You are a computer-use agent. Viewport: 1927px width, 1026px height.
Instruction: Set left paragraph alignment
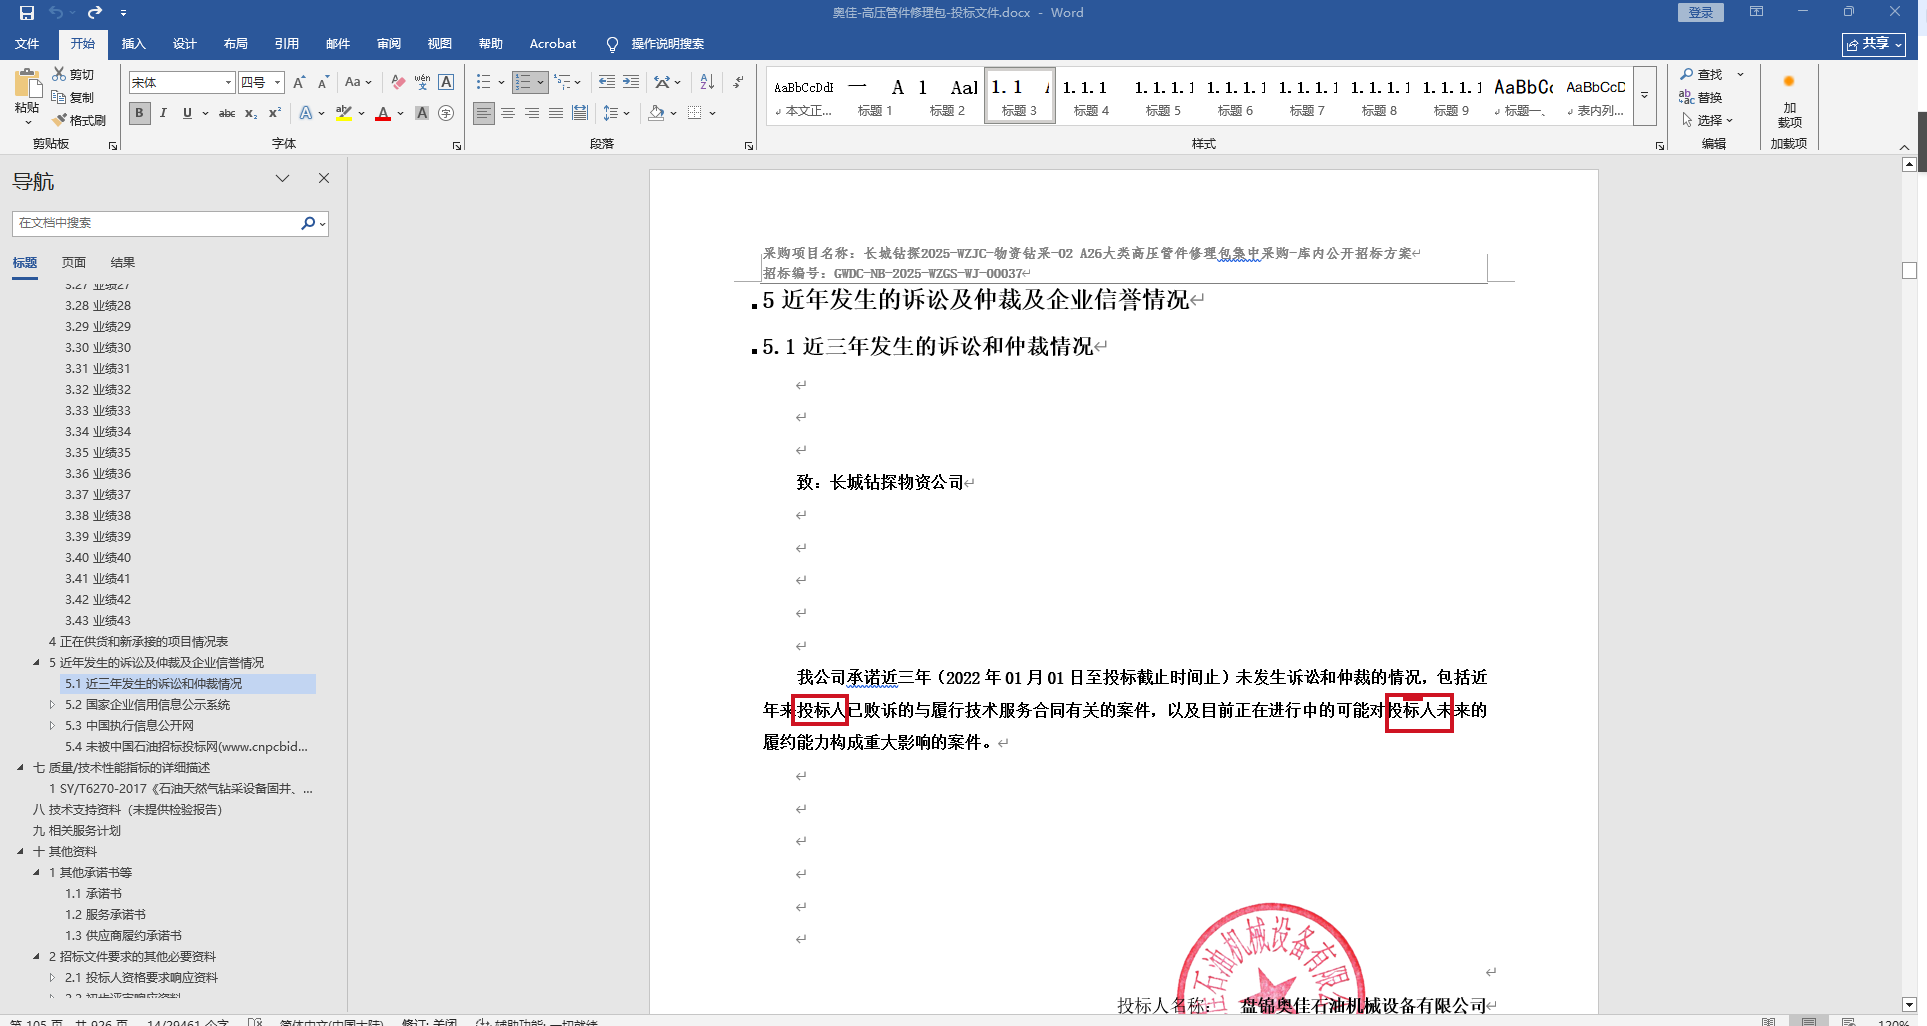pos(484,113)
